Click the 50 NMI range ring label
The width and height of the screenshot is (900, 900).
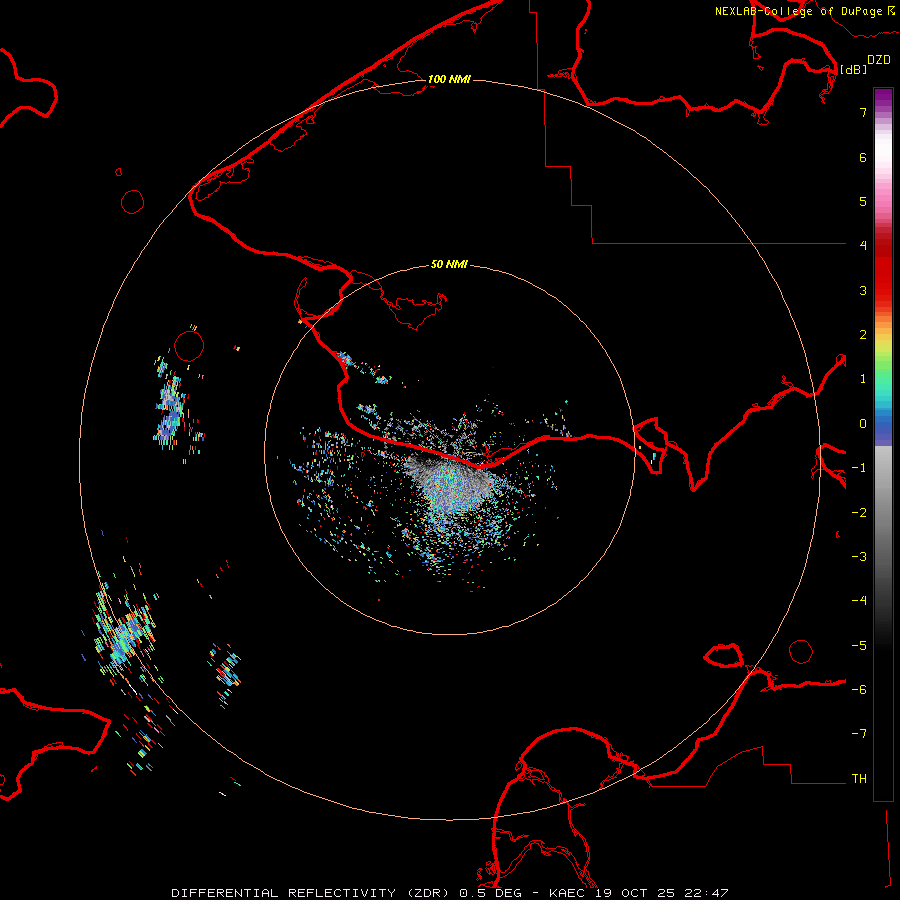click(449, 264)
